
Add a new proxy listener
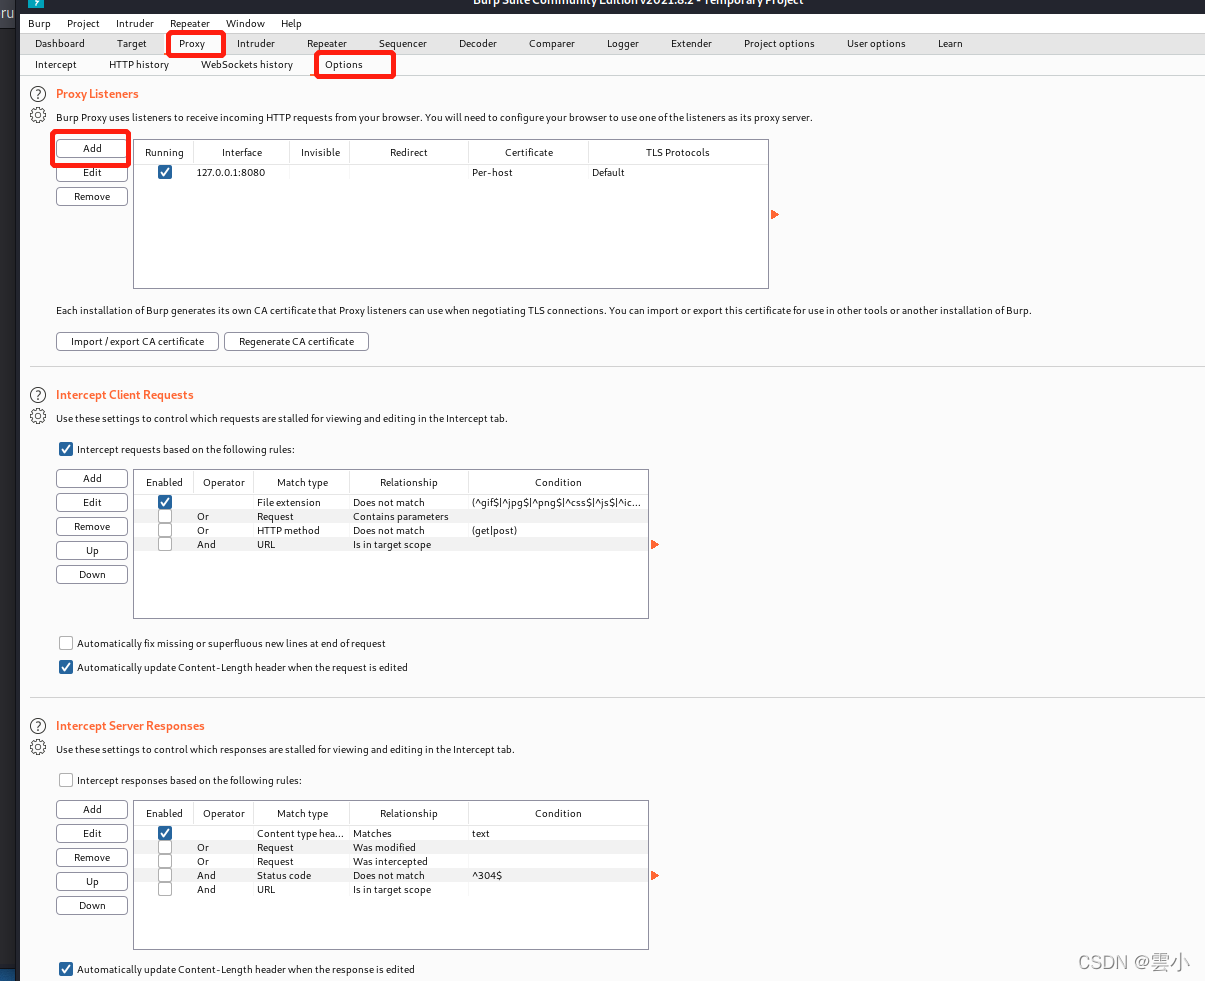point(92,148)
